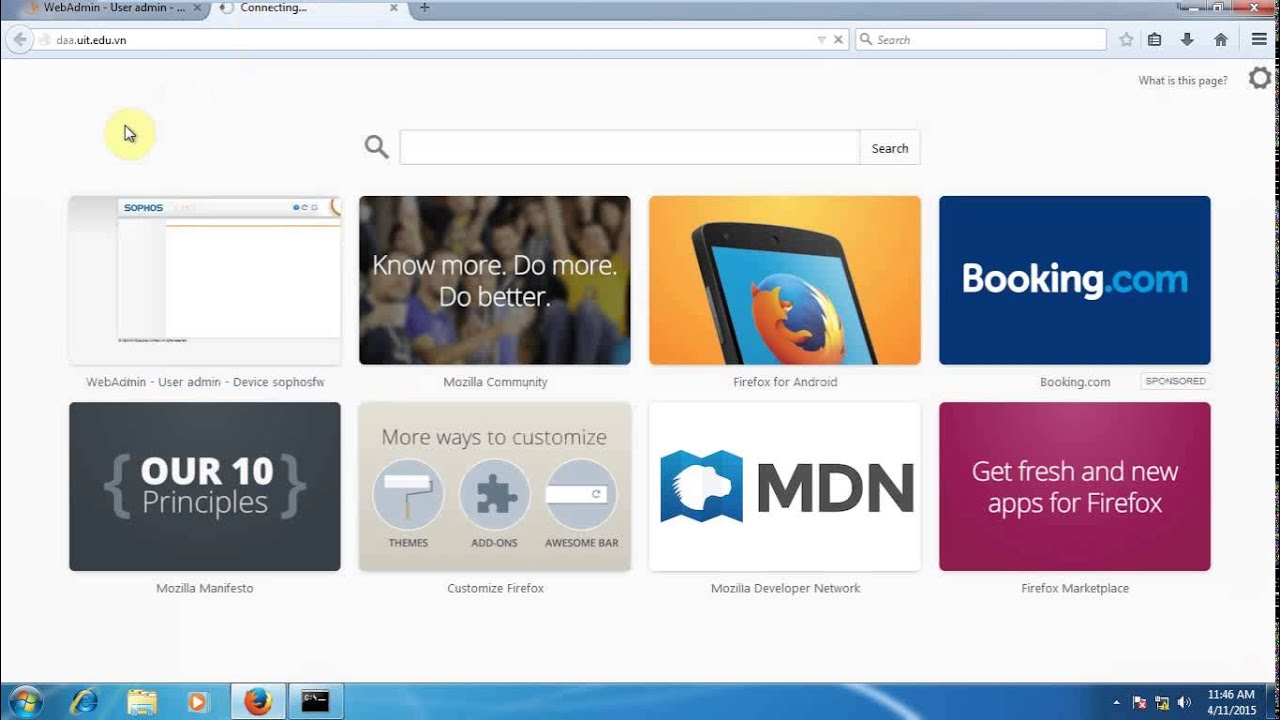The image size is (1280, 720).
Task: Open the Downloads arrow in the toolbar
Action: [1187, 40]
